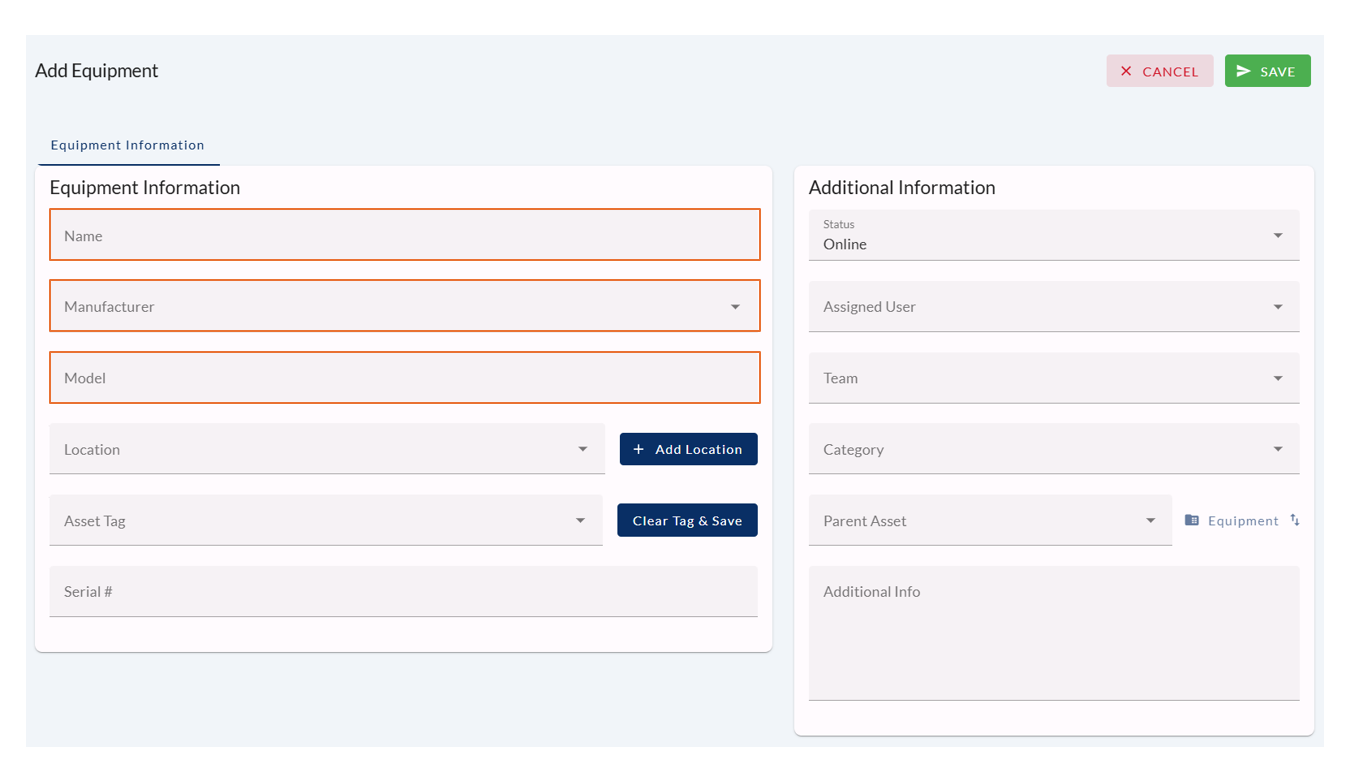Click into the Model text field
Screen dimensions: 1366x767
click(404, 378)
